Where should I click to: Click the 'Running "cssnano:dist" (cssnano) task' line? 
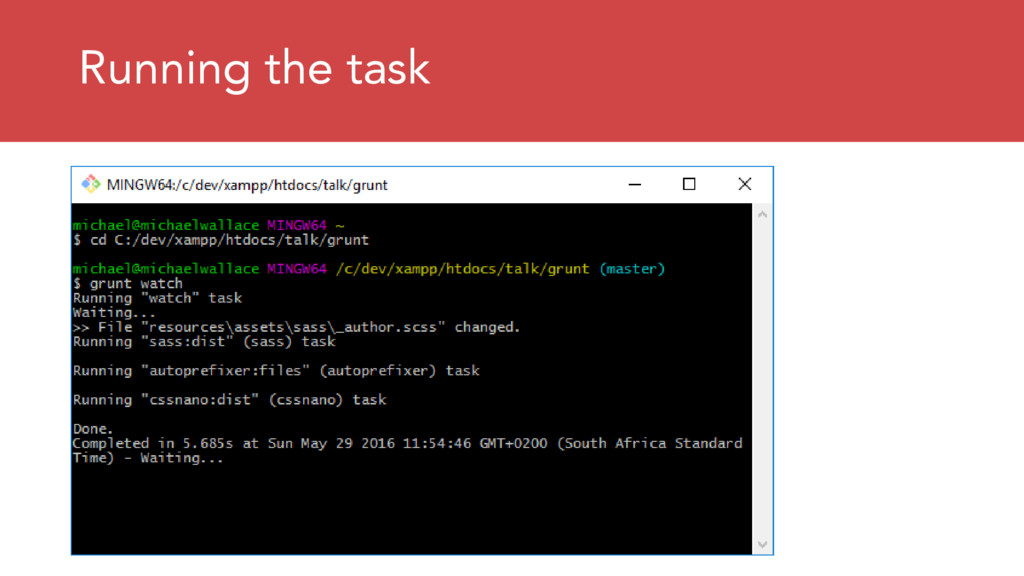[x=229, y=400]
